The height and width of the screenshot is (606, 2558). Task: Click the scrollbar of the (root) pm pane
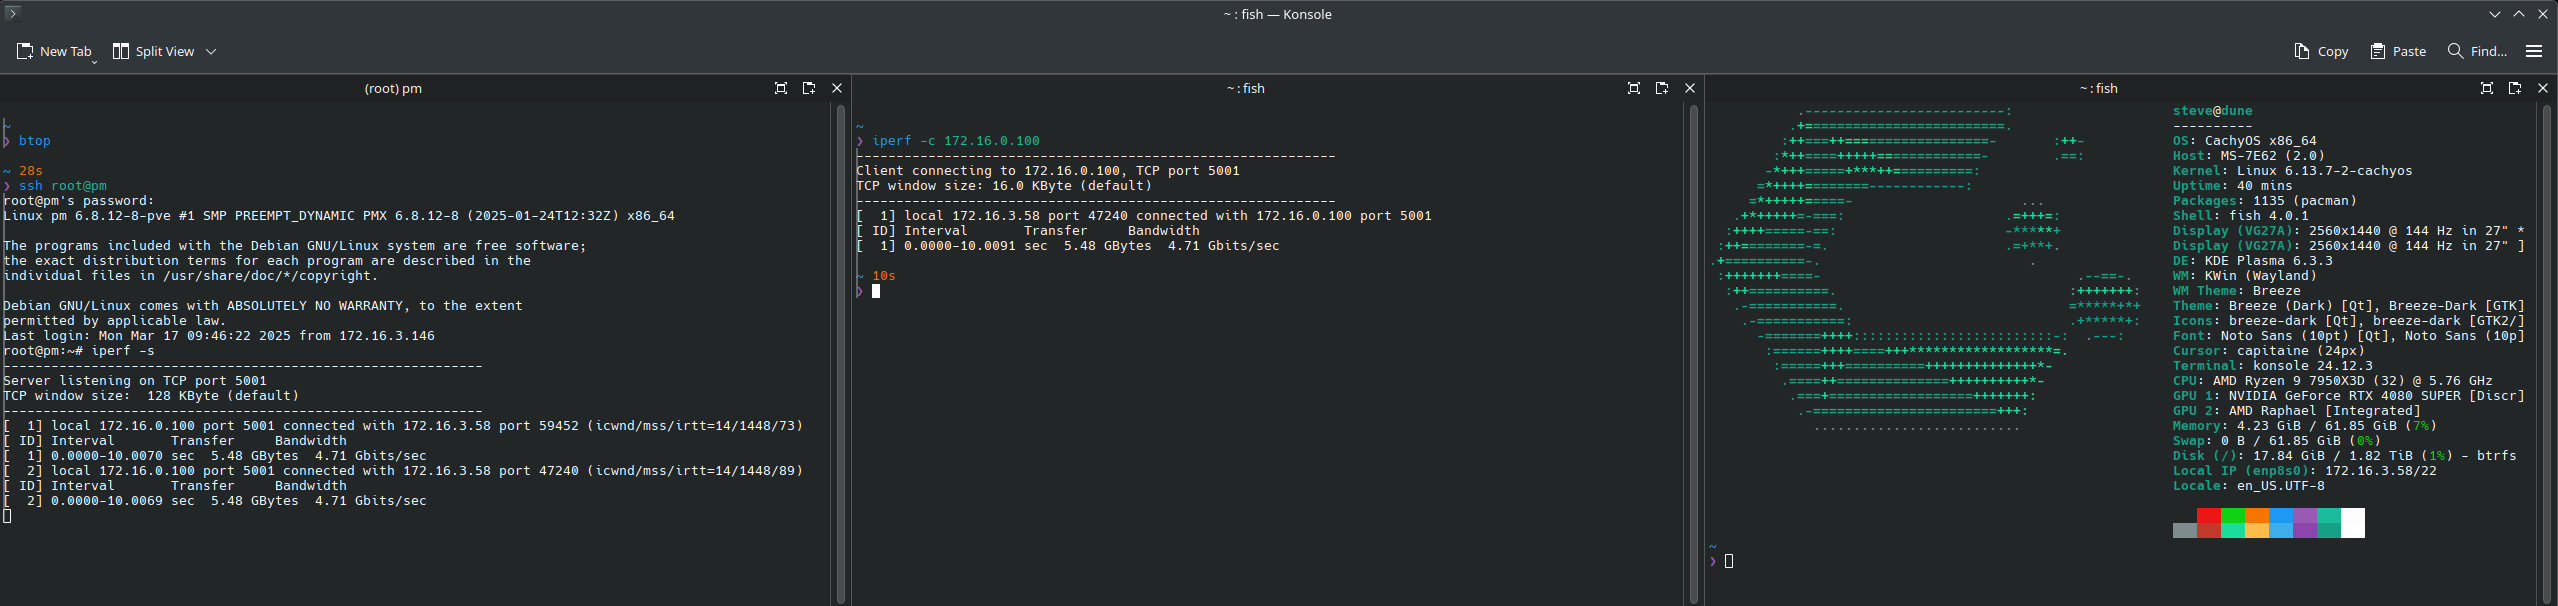pyautogui.click(x=838, y=350)
